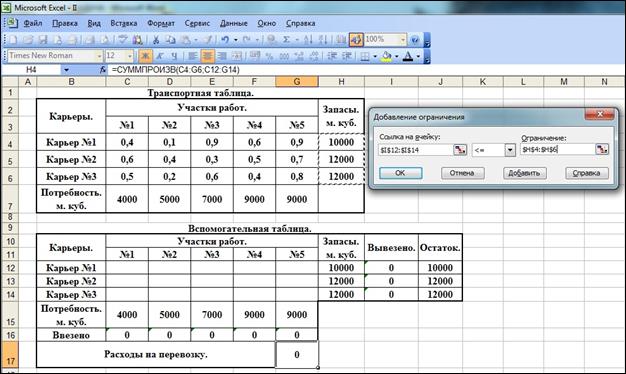Sort descending with the Z-A icon
The height and width of the screenshot is (374, 626).
click(323, 40)
